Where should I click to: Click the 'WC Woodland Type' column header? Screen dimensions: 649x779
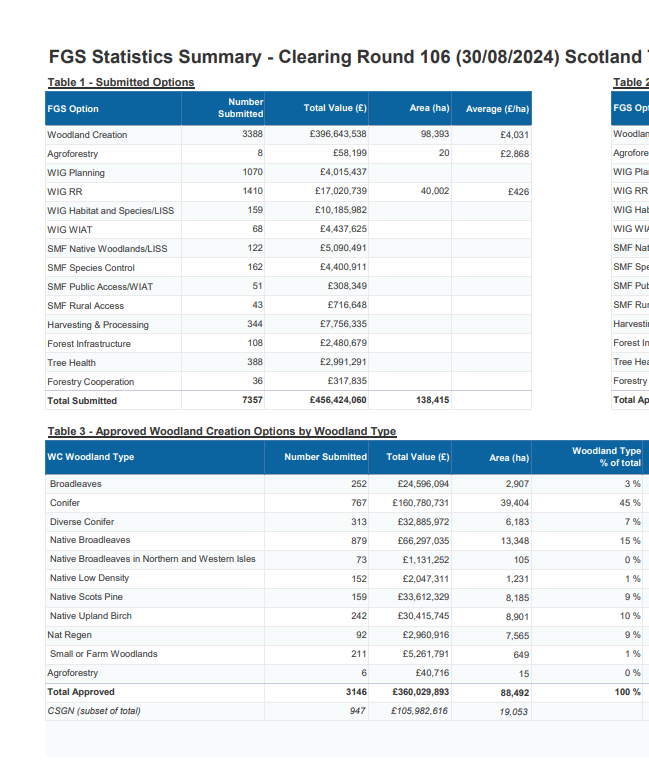click(91, 457)
